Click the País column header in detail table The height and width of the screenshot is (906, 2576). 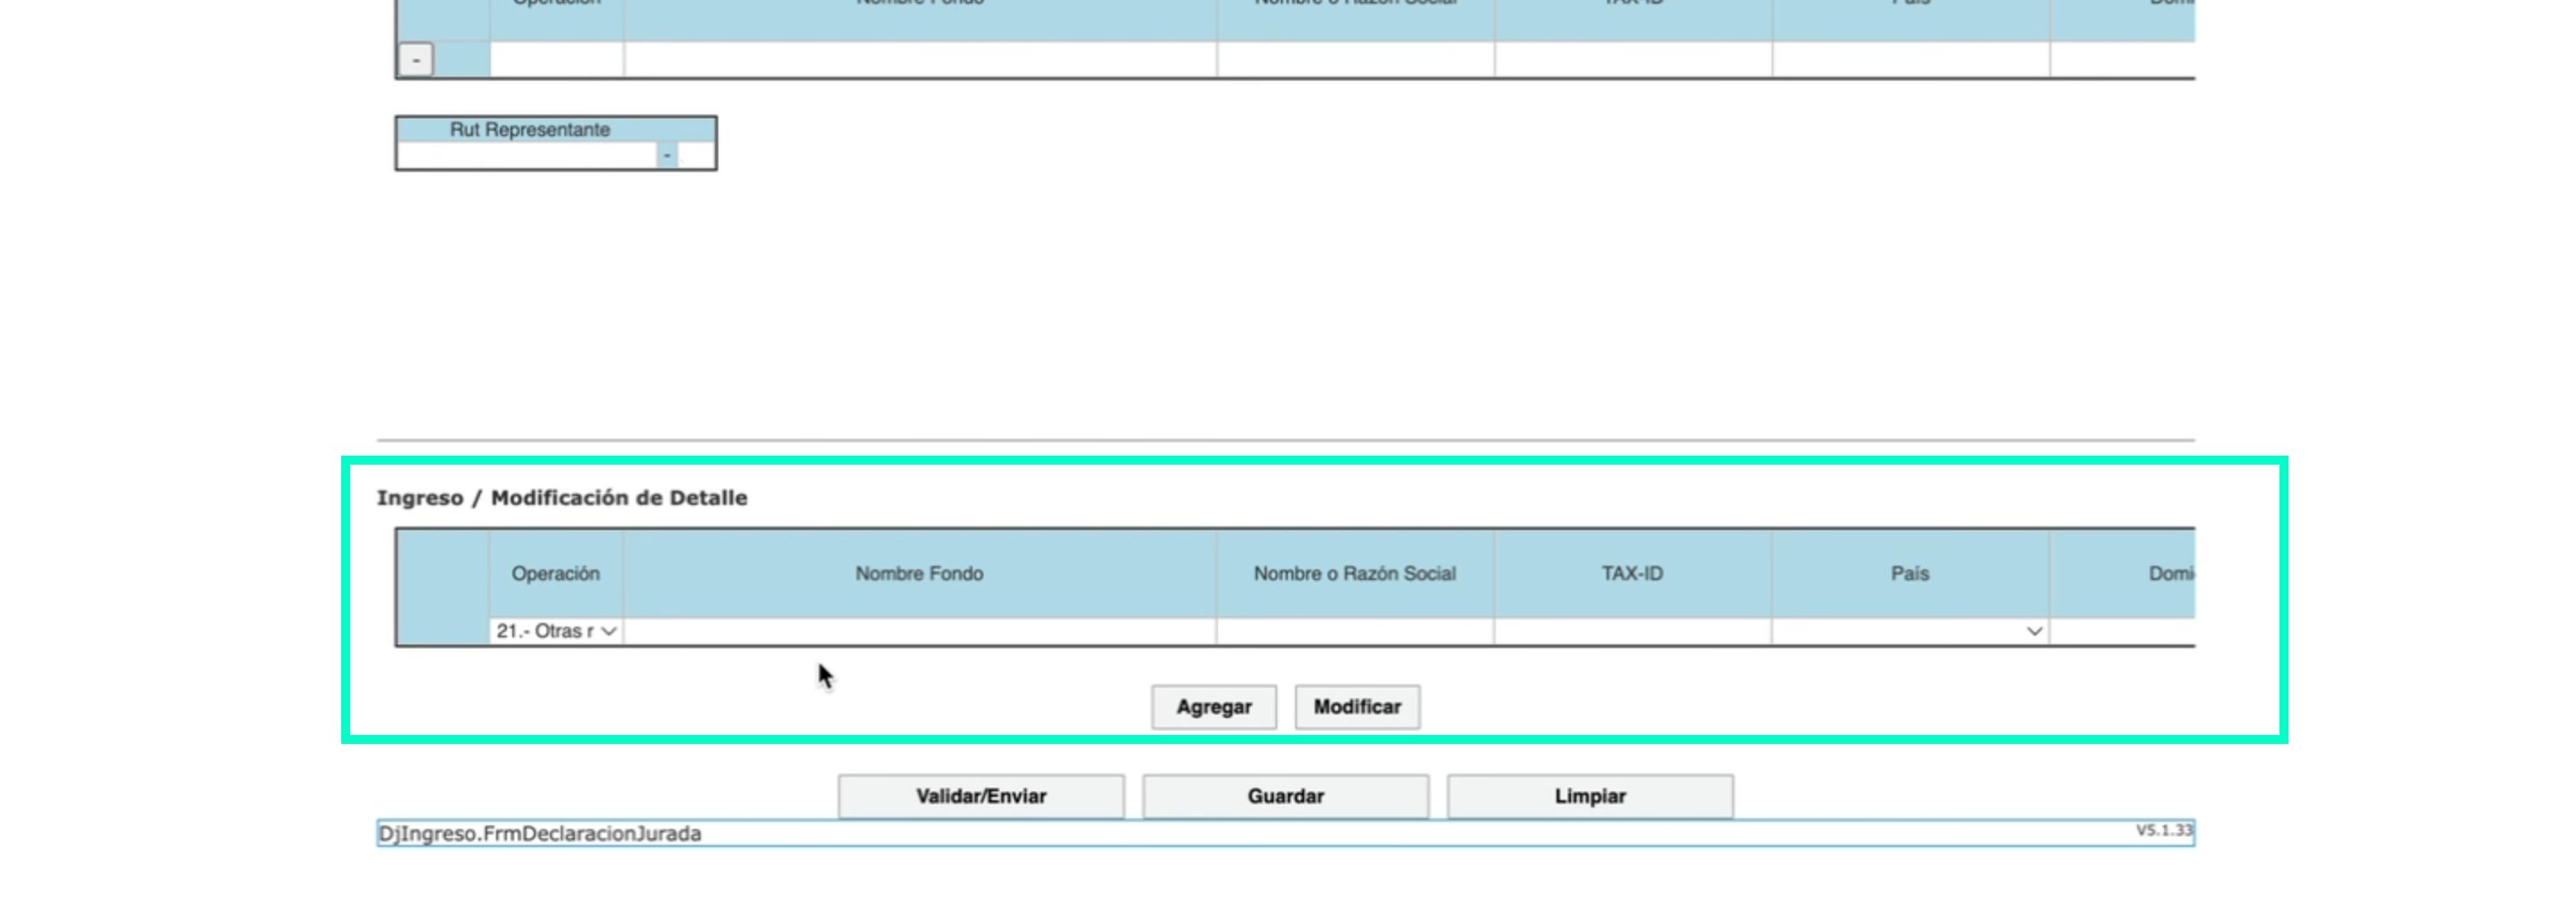pos(1909,573)
